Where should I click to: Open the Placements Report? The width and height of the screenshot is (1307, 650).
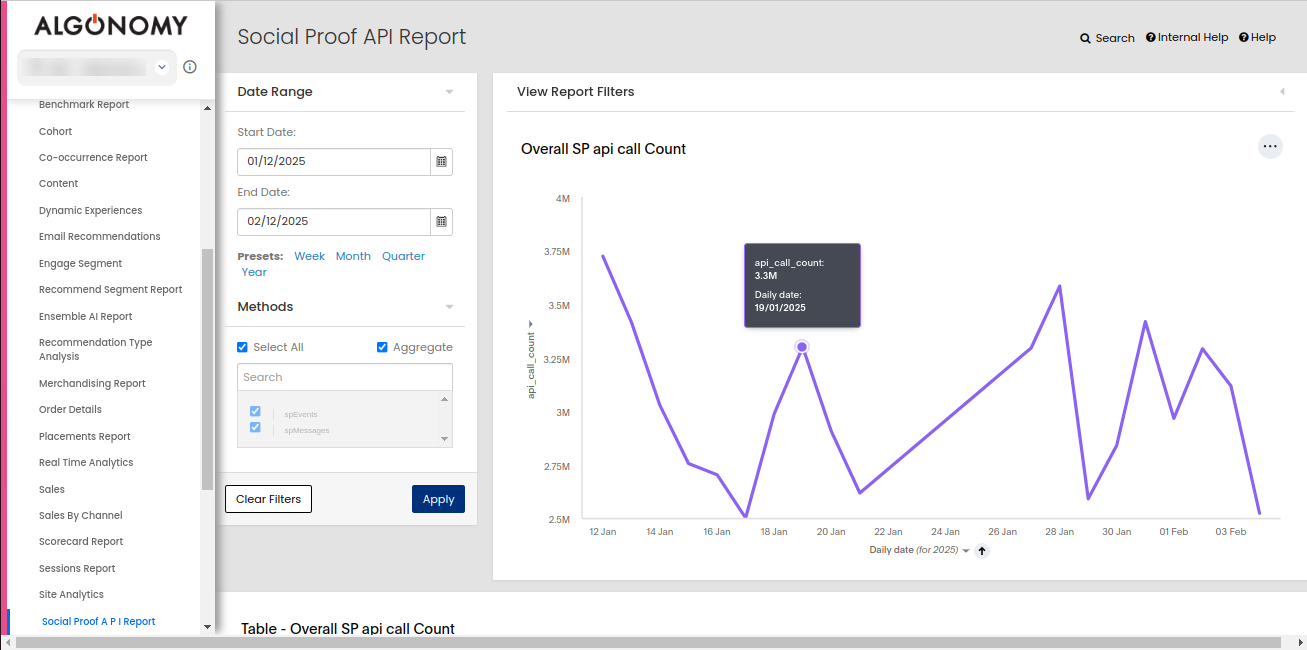[x=85, y=436]
